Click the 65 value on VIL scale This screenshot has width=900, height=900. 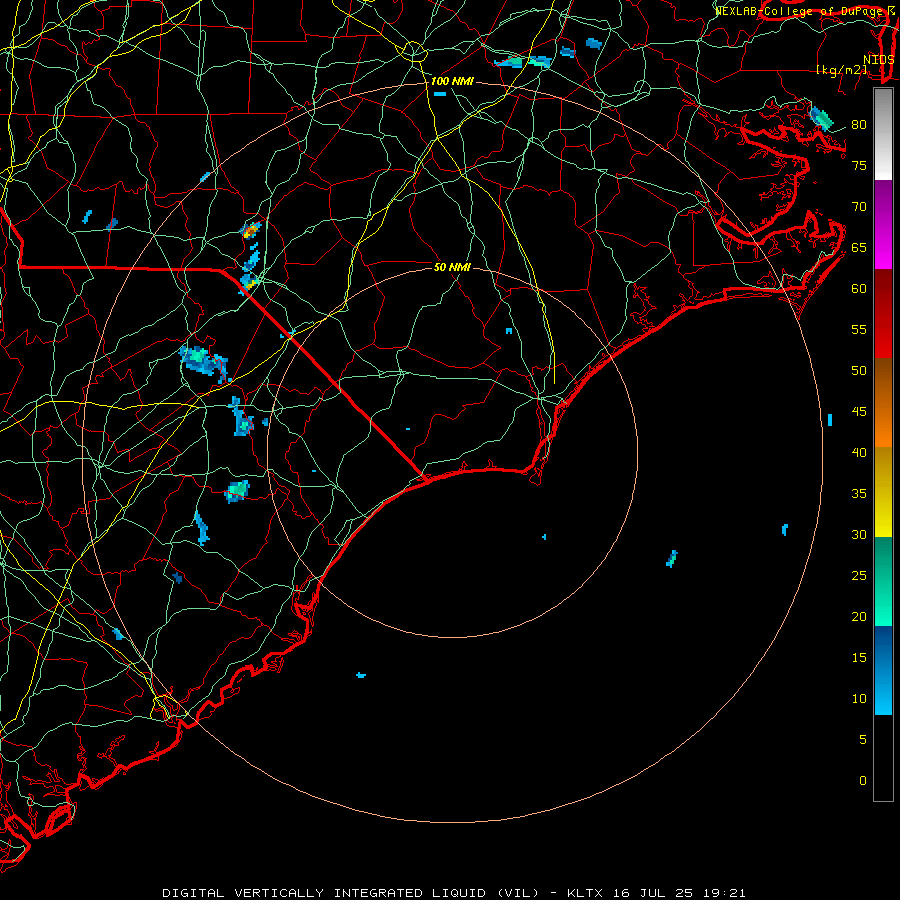tap(859, 248)
